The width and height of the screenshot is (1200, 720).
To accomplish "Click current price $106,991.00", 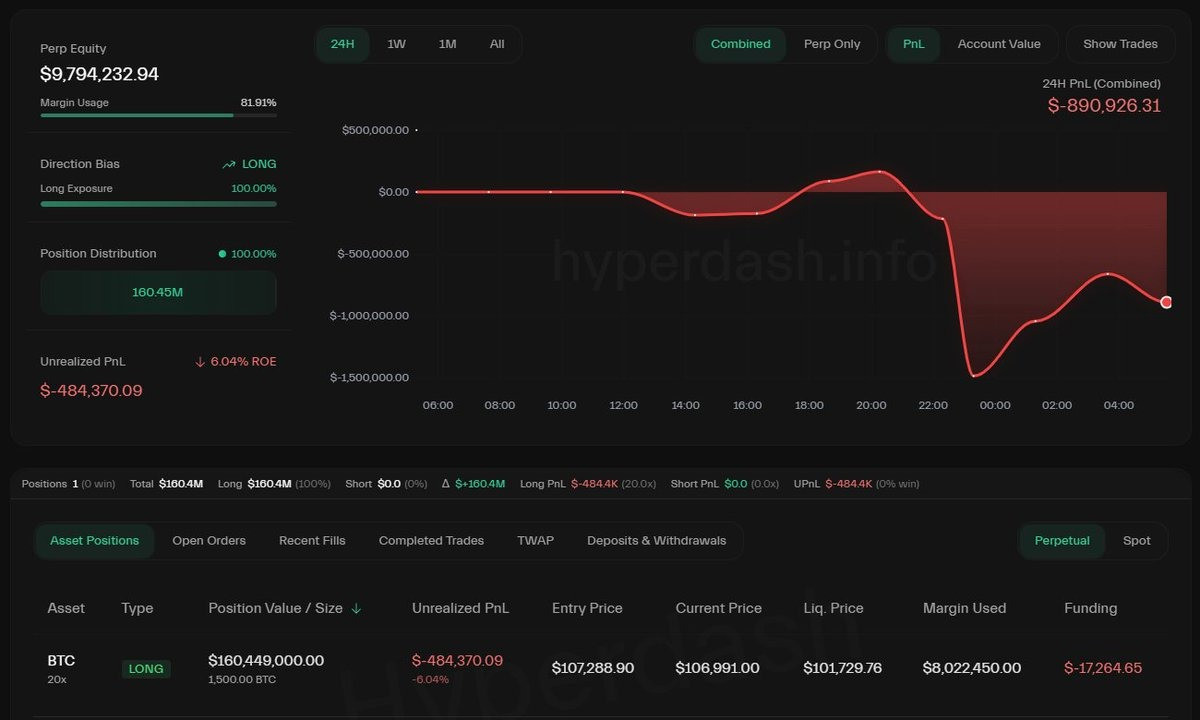I will 717,668.
